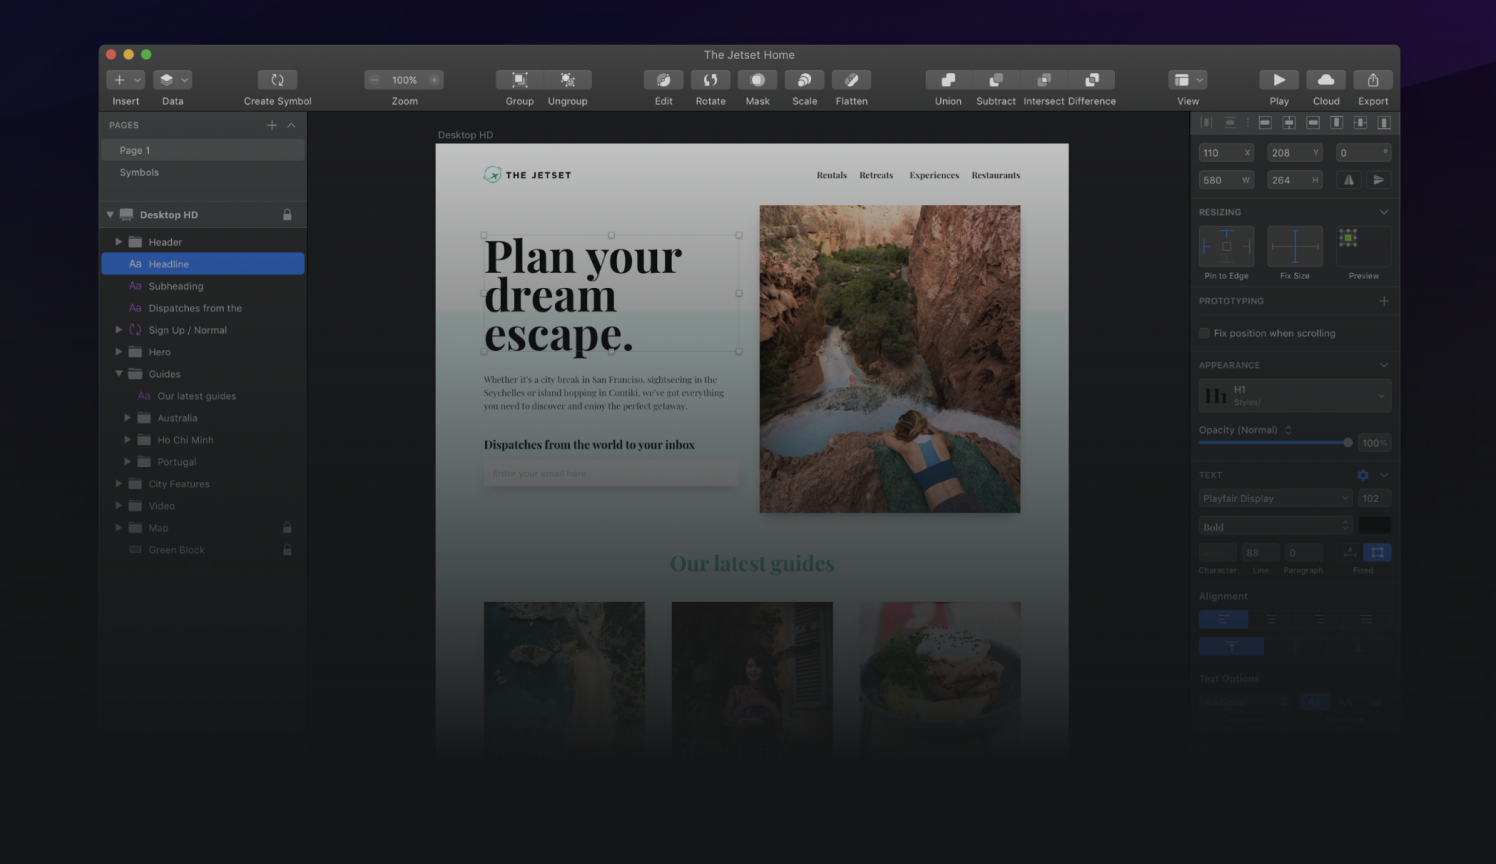Align text right in Alignment section
1496x864 pixels.
[x=1319, y=619]
